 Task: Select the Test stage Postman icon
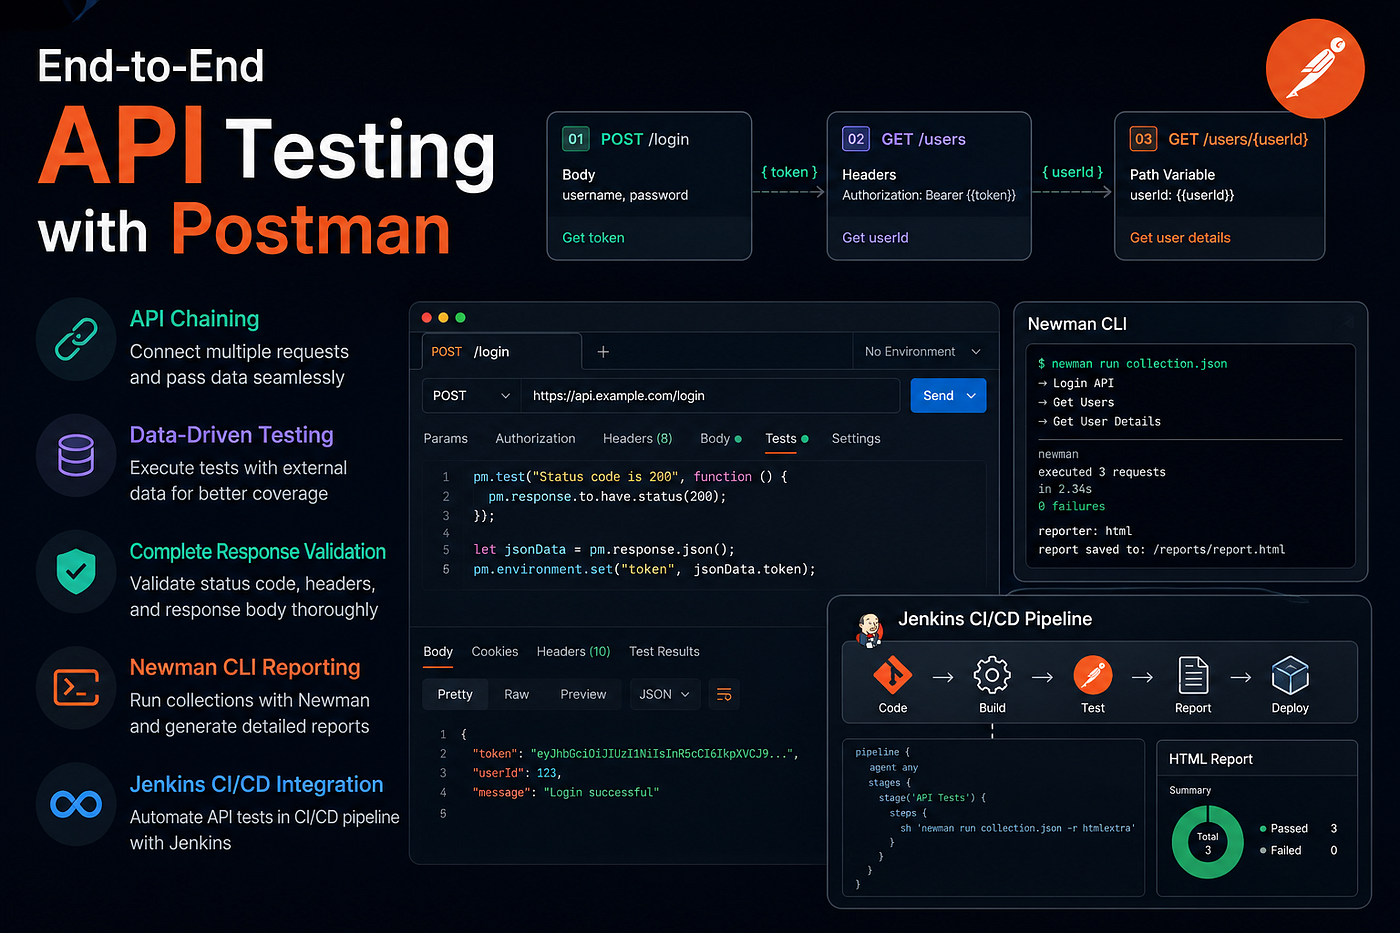[x=1092, y=676]
